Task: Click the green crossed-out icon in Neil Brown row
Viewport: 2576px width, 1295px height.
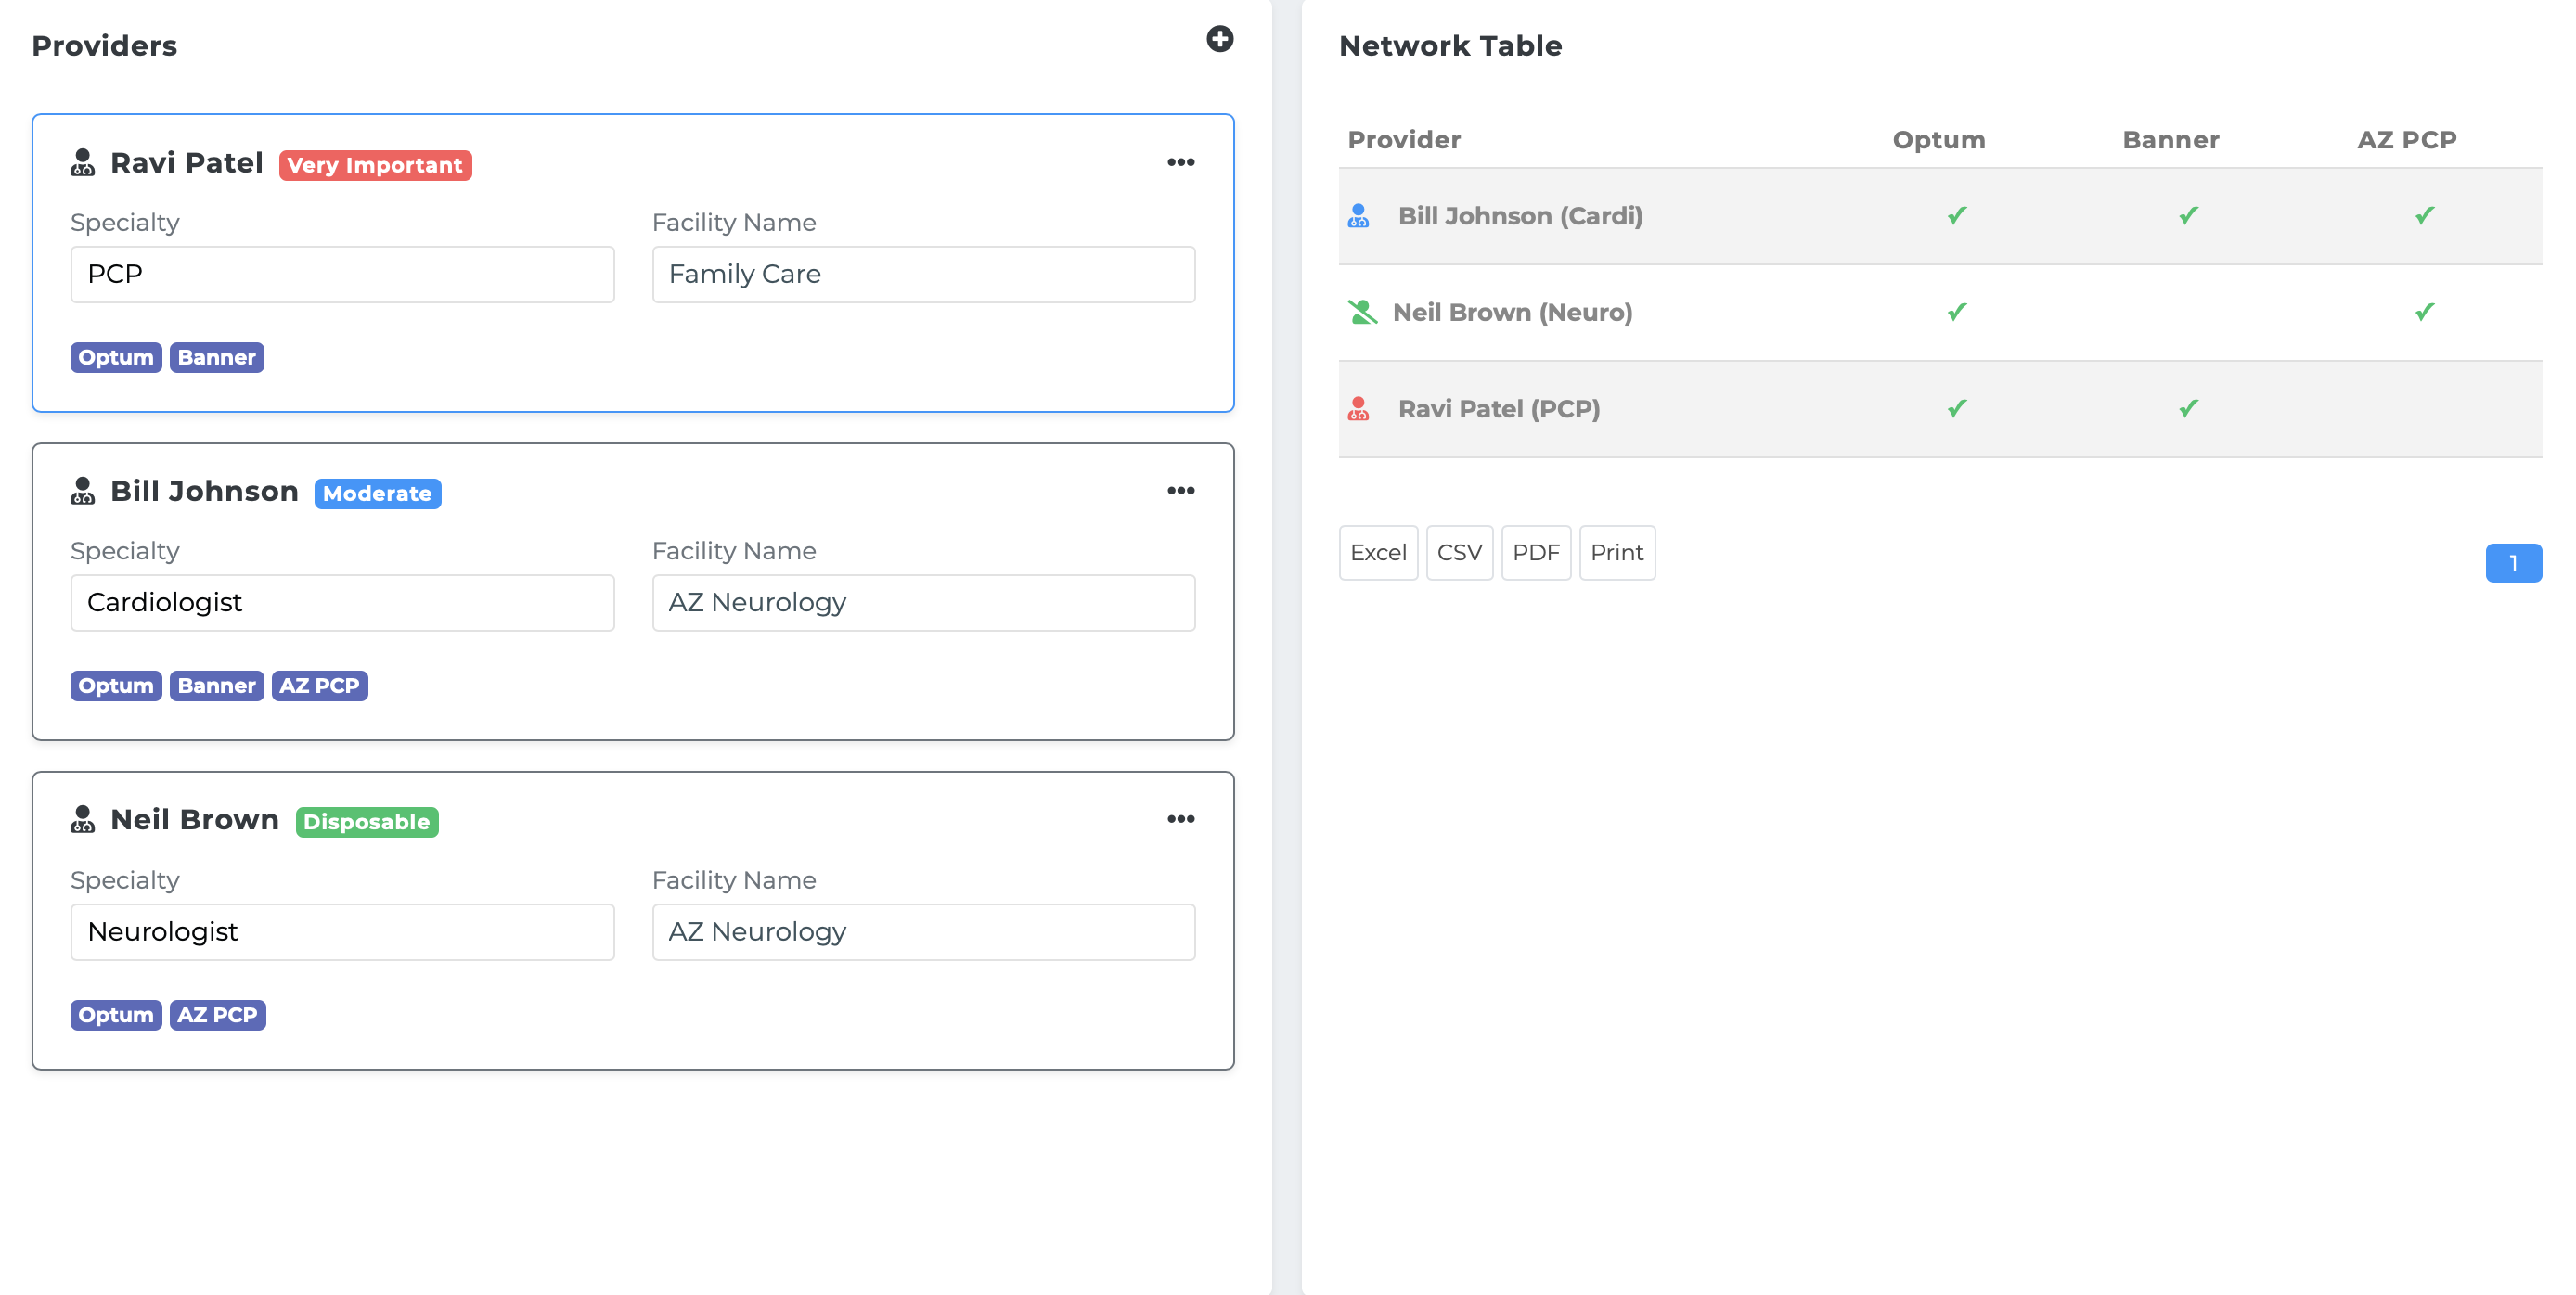Action: coord(1361,312)
